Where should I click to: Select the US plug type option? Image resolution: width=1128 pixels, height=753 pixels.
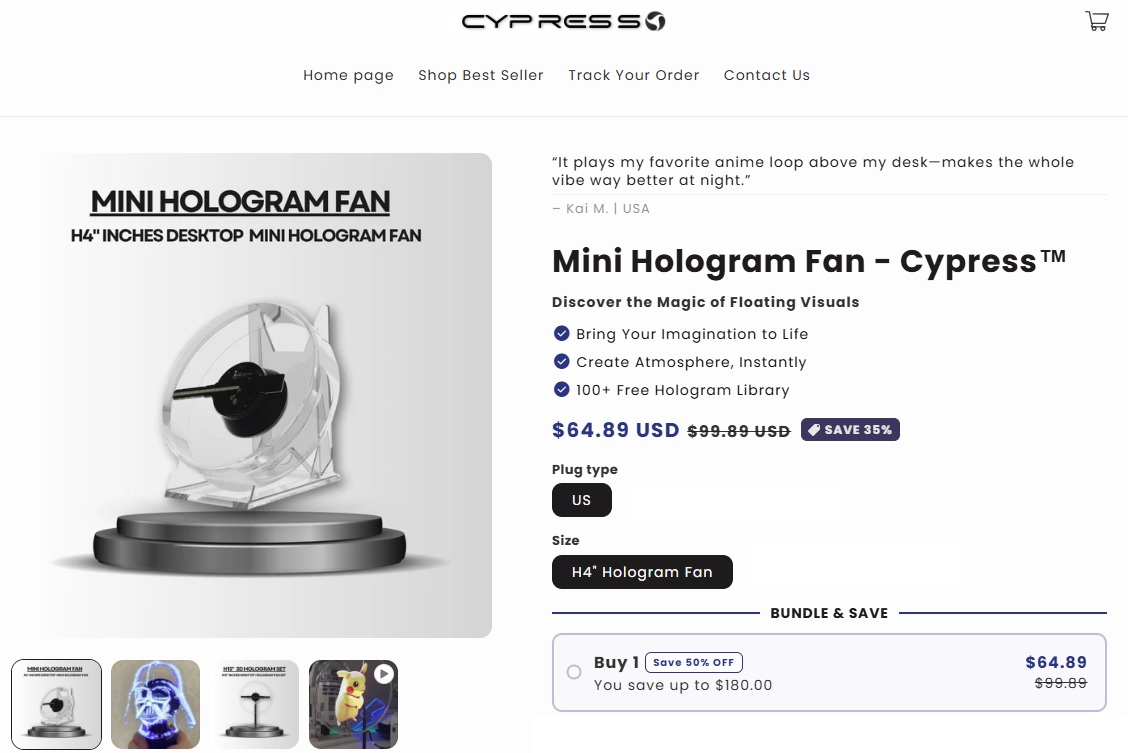(581, 500)
